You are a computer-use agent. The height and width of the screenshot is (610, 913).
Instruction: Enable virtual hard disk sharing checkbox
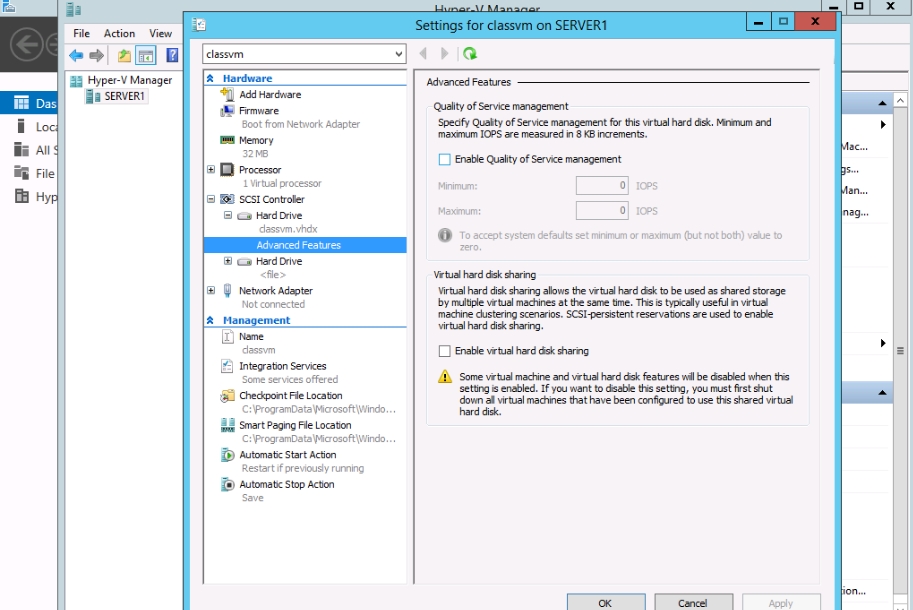444,351
